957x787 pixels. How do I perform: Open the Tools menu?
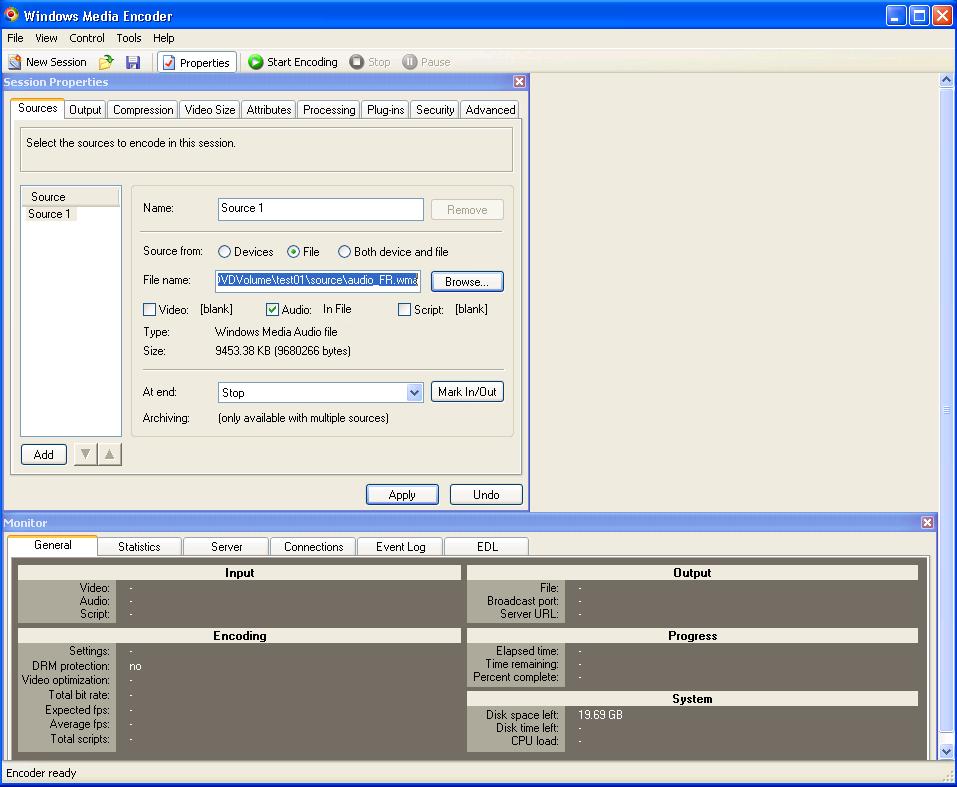click(129, 38)
